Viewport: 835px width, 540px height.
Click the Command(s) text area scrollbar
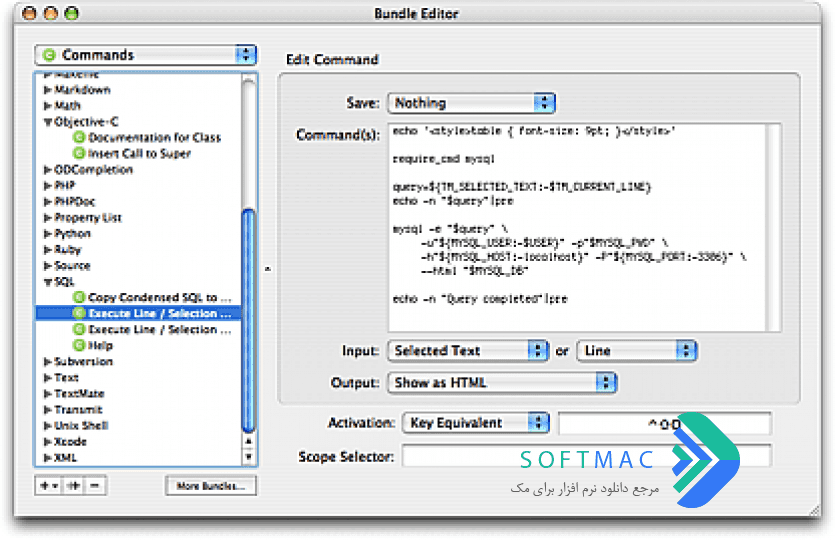pyautogui.click(x=774, y=227)
